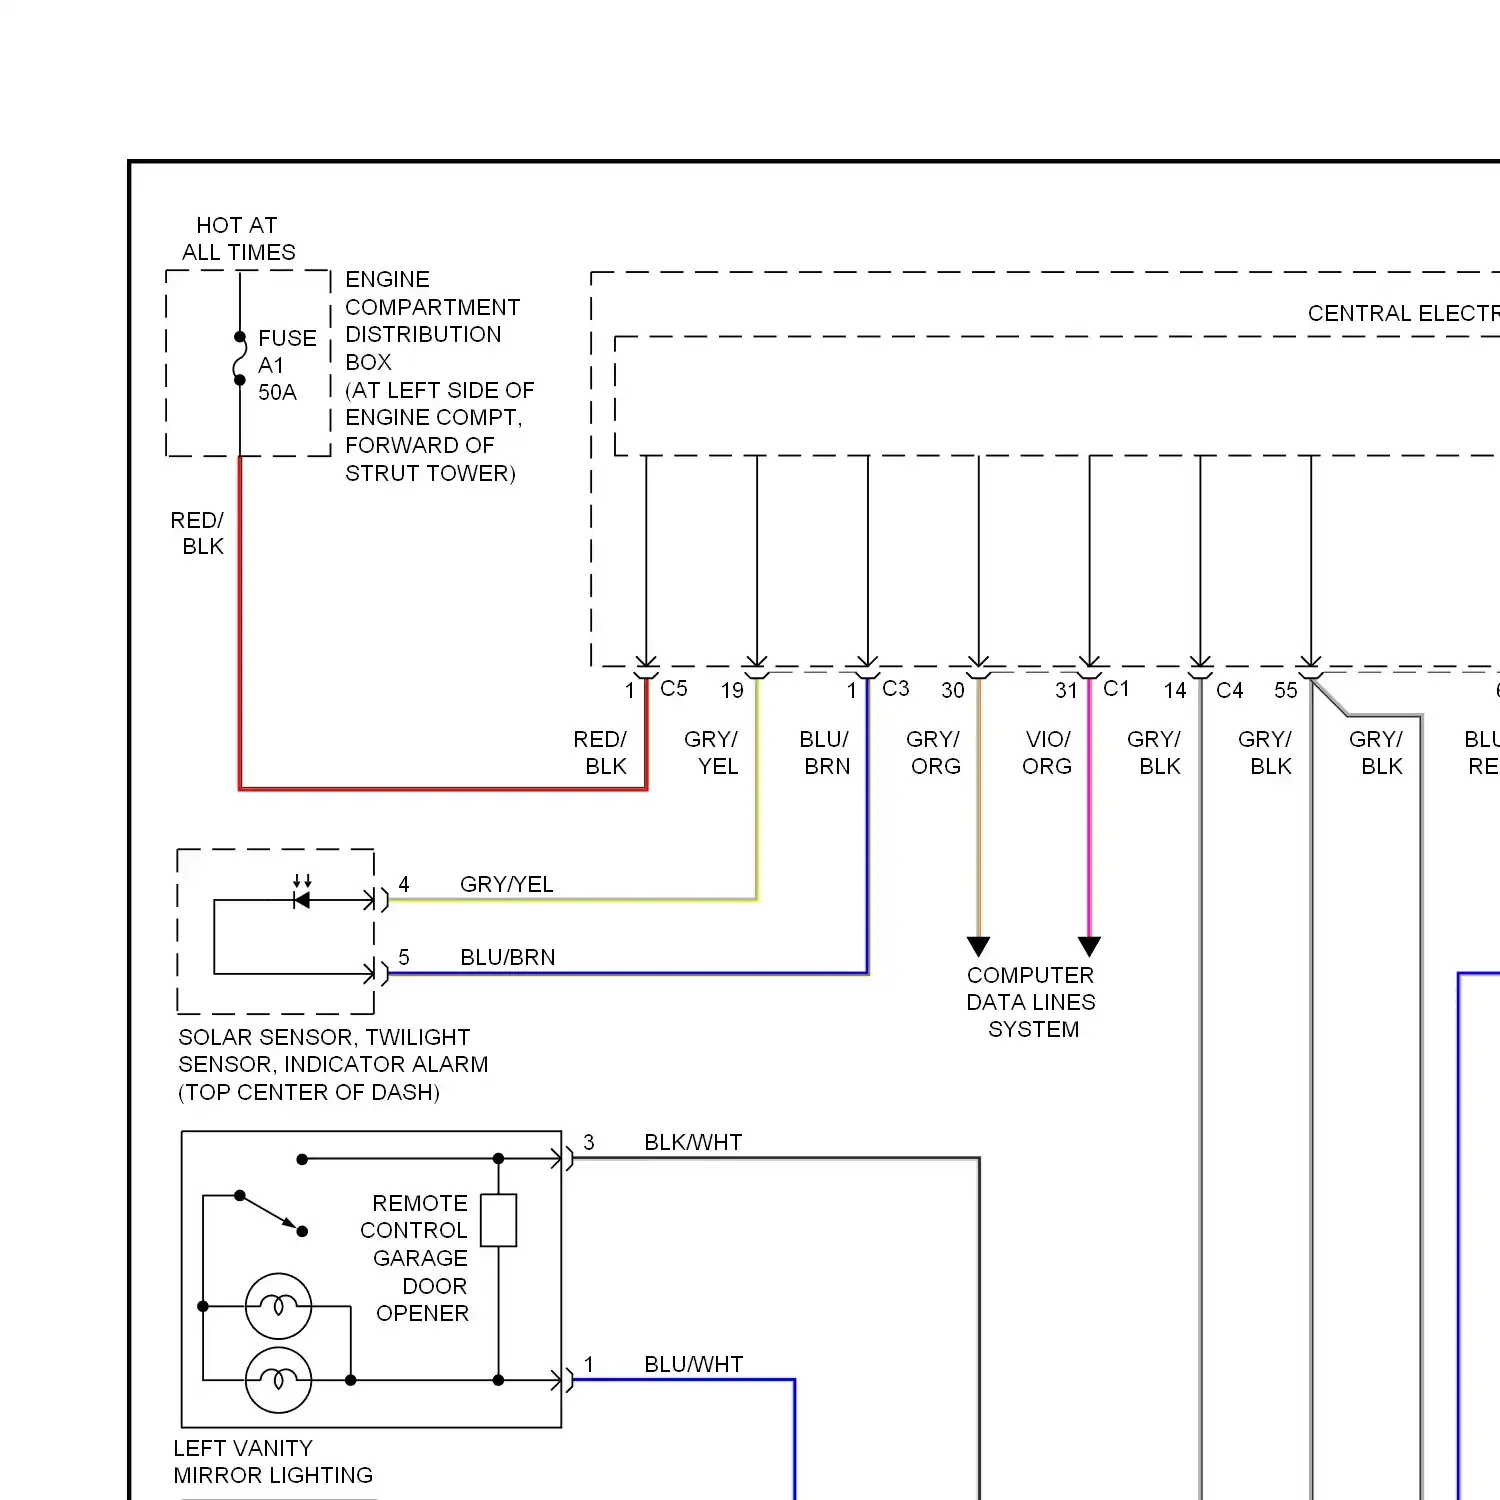Click the C3 connector label
Viewport: 1500px width, 1500px height.
(x=896, y=688)
